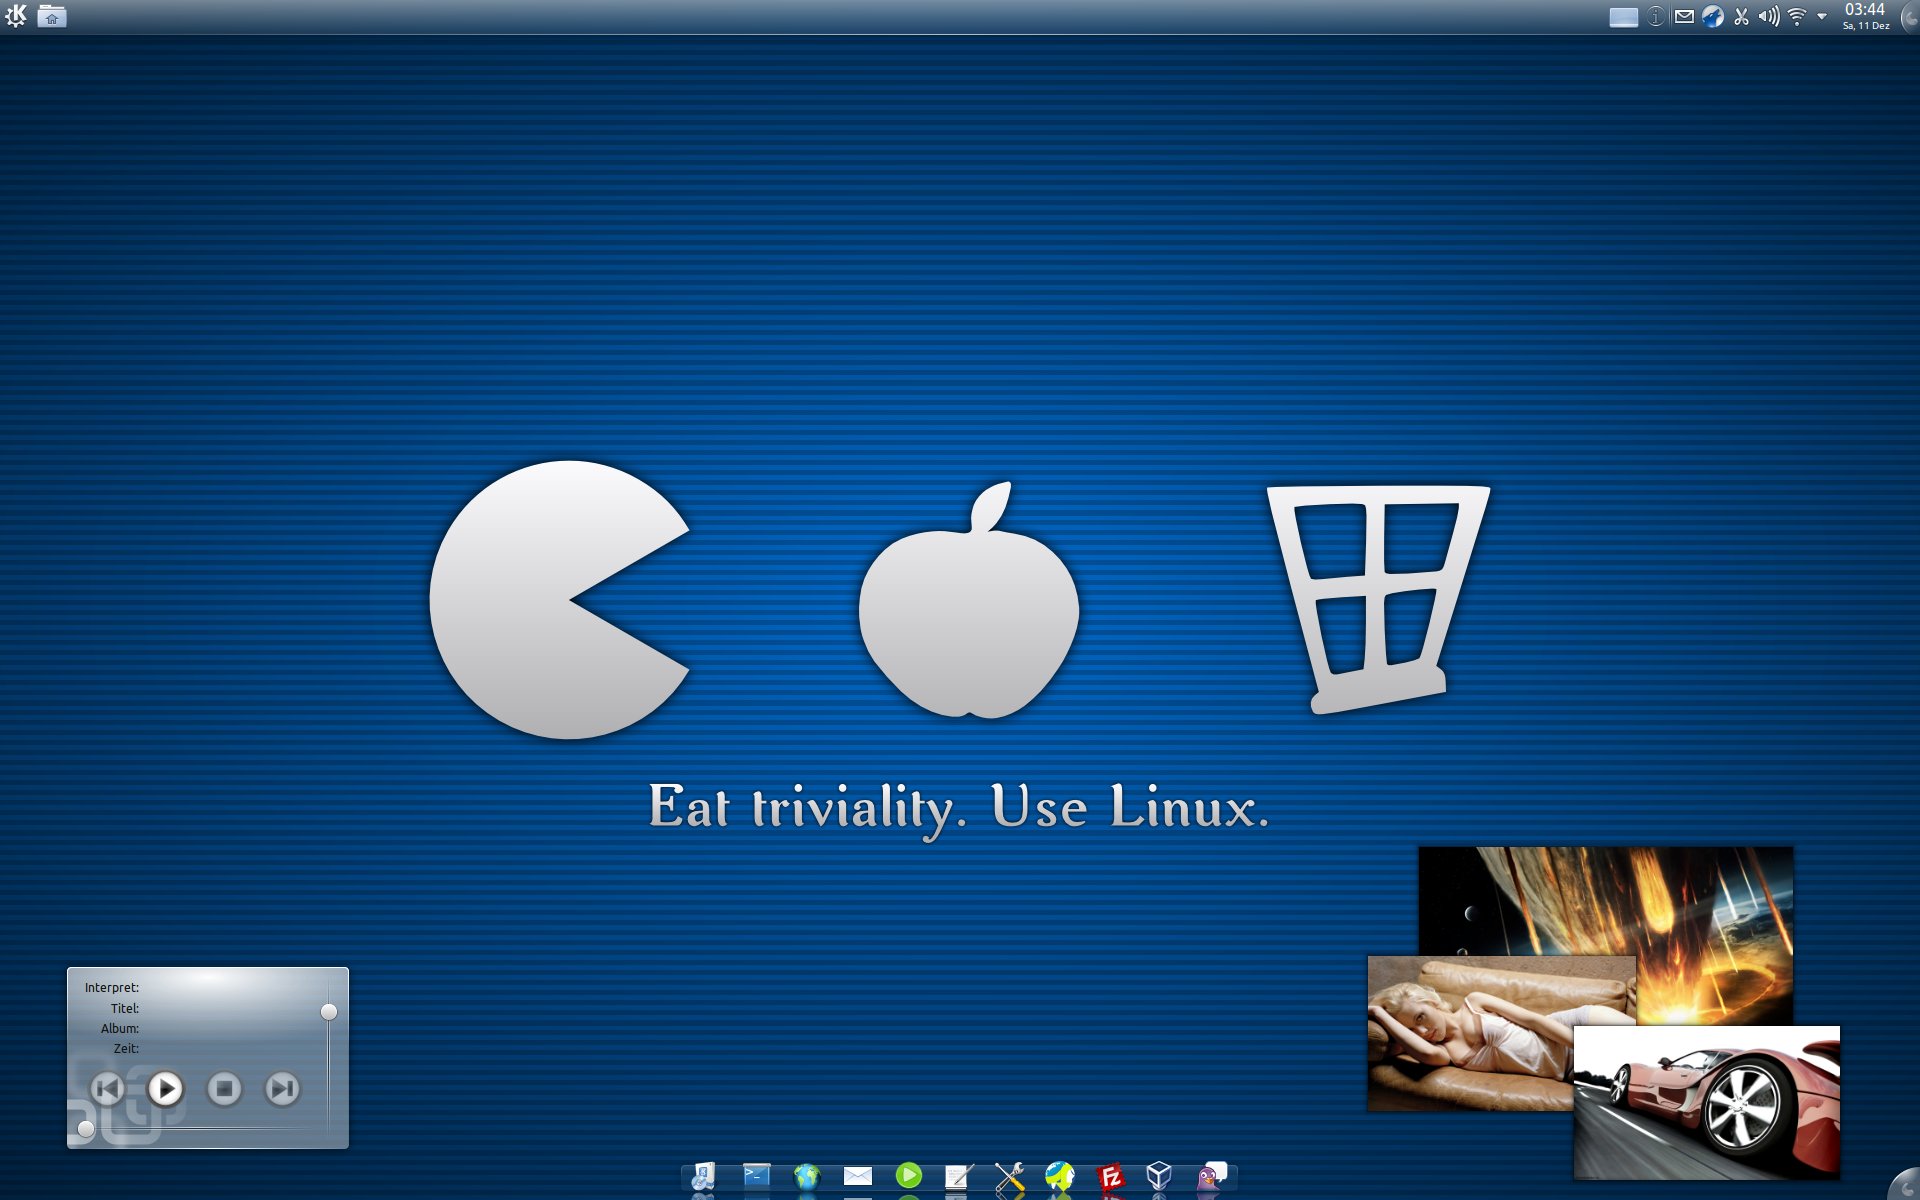Open the KDE application launcher menu

[x=17, y=16]
